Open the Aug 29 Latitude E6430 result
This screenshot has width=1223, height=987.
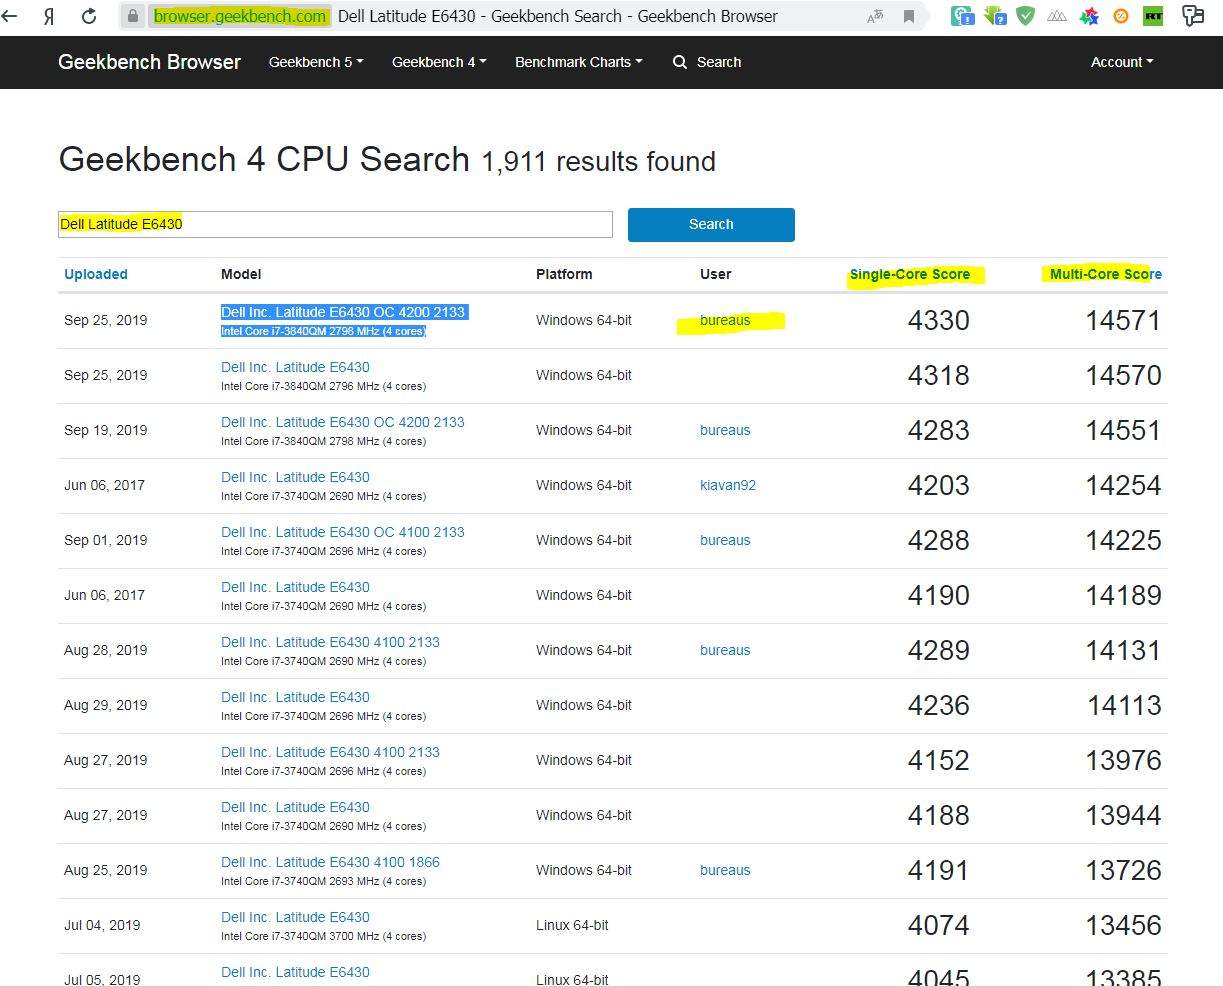click(x=295, y=697)
